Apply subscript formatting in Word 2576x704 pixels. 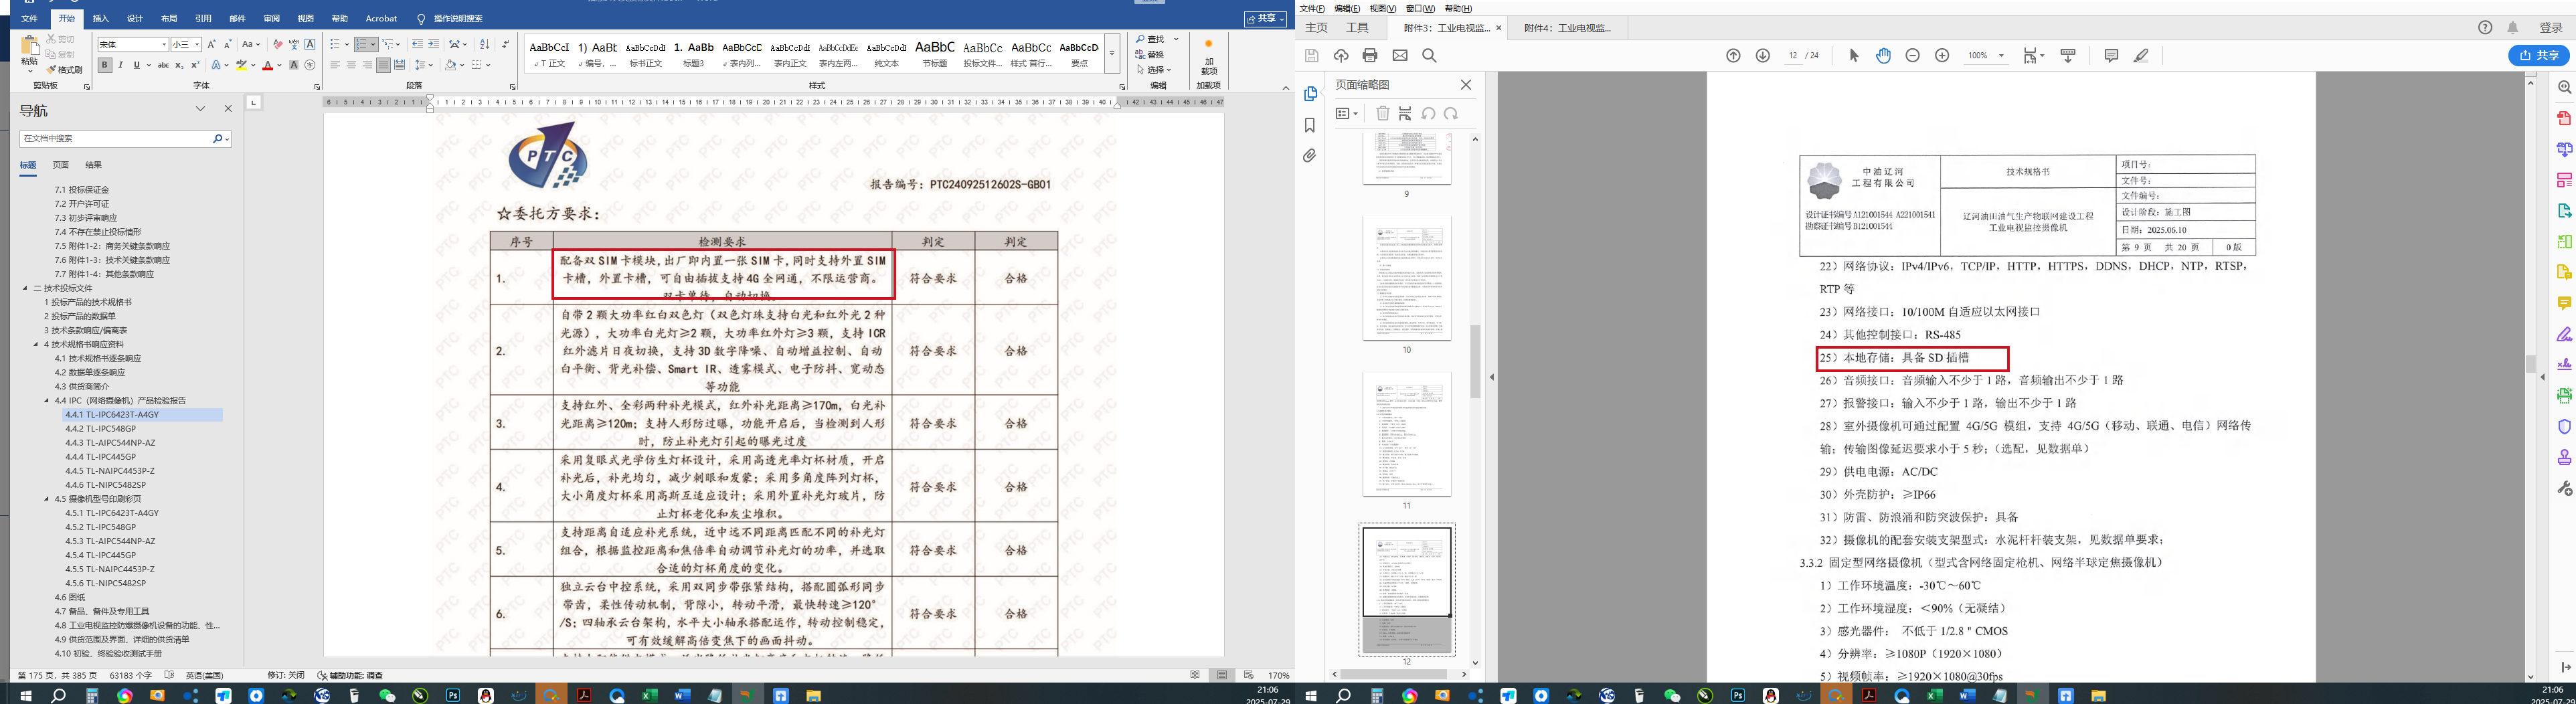179,65
